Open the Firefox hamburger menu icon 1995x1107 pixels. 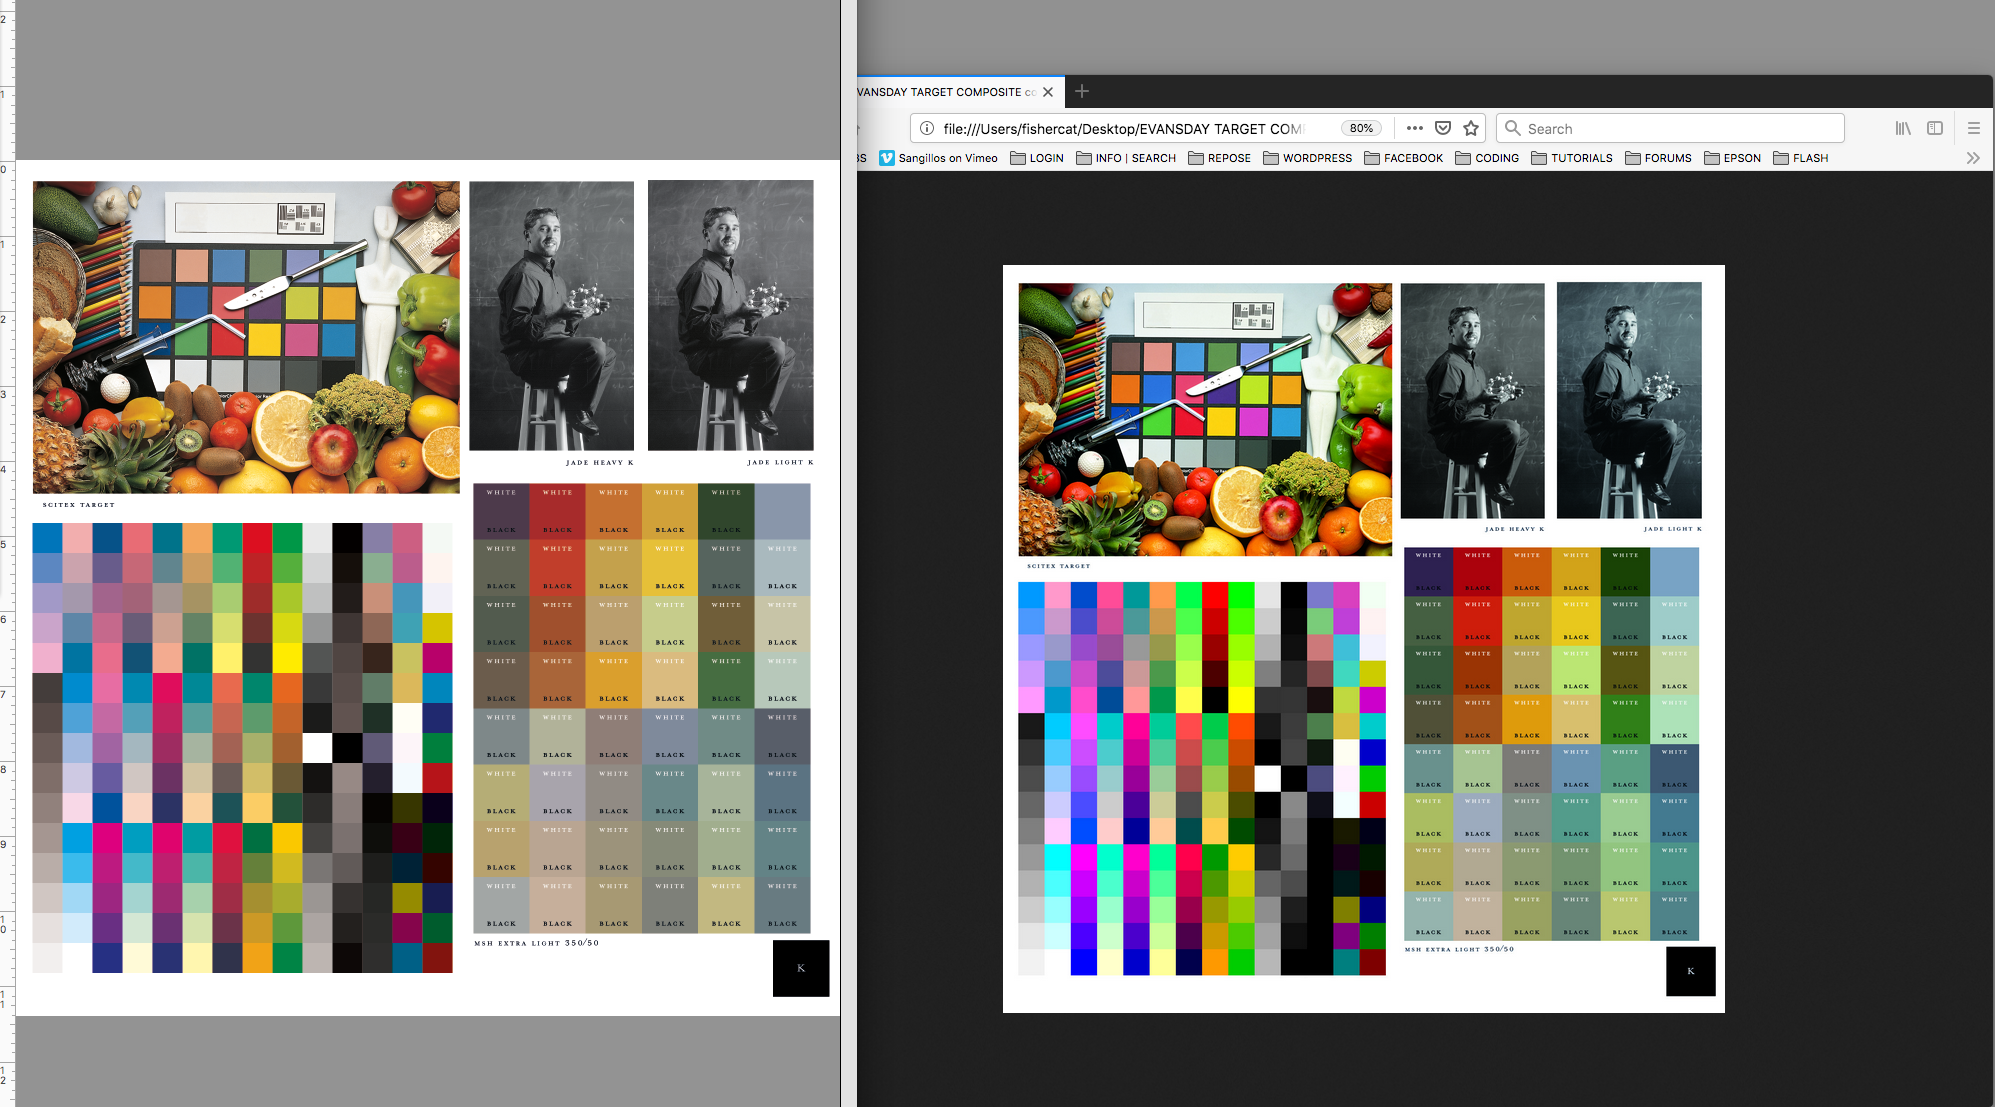[x=1973, y=128]
